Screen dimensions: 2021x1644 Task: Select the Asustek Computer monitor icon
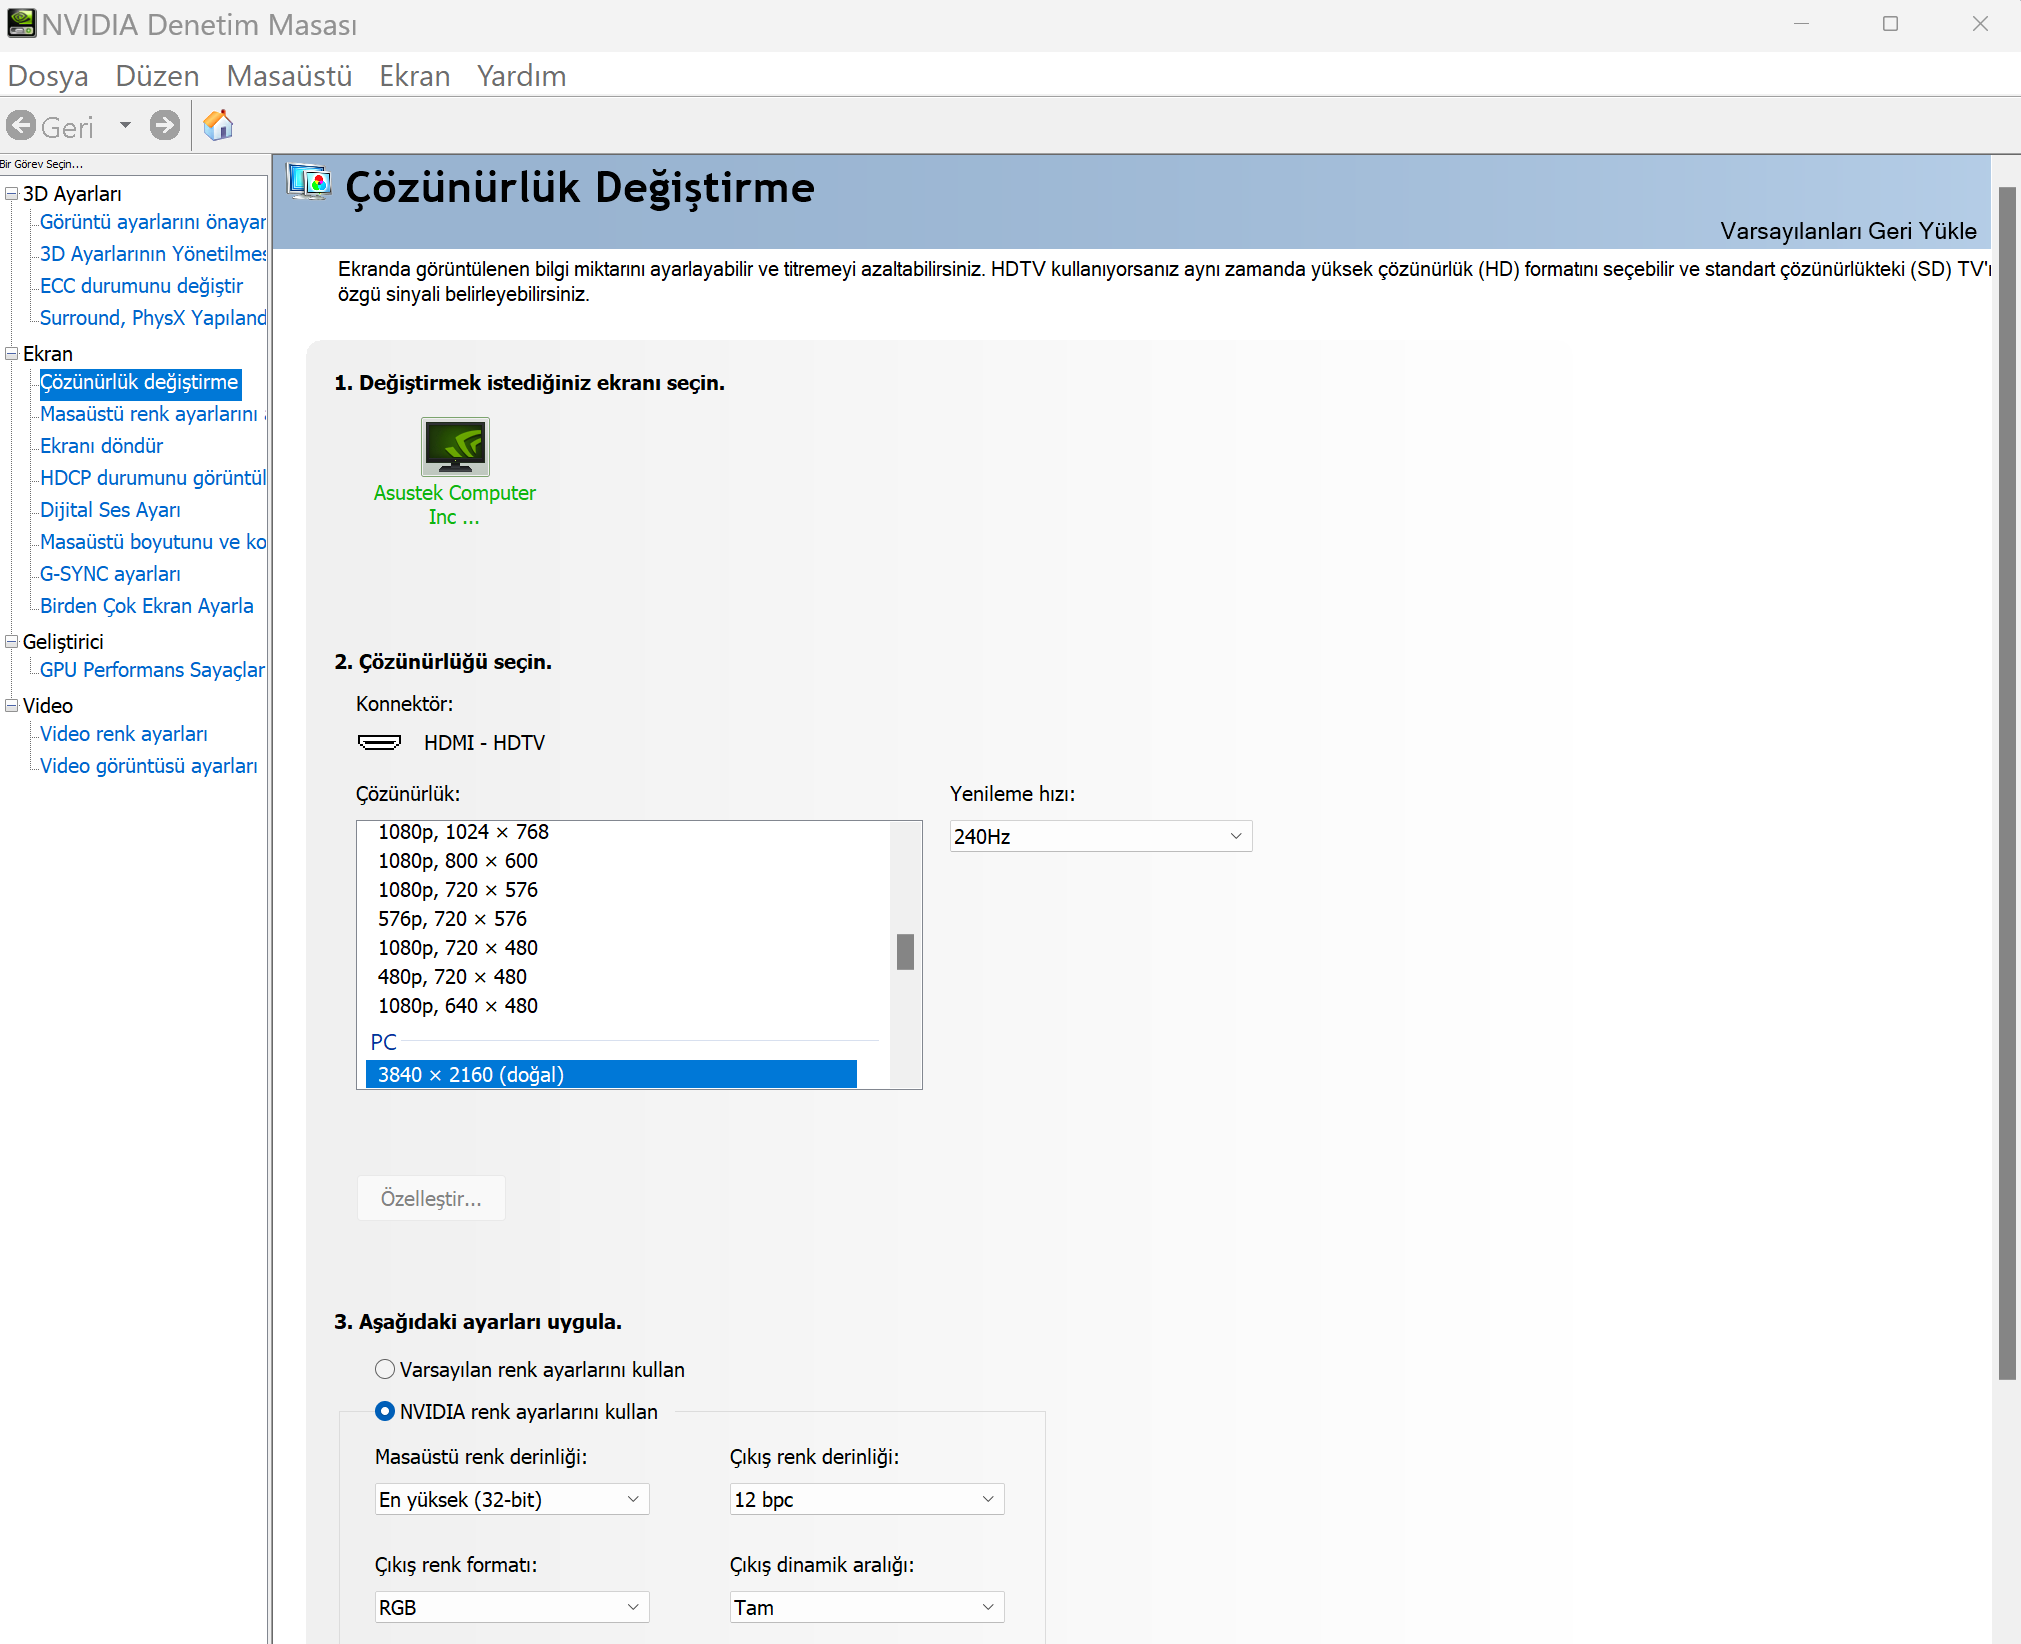(455, 446)
